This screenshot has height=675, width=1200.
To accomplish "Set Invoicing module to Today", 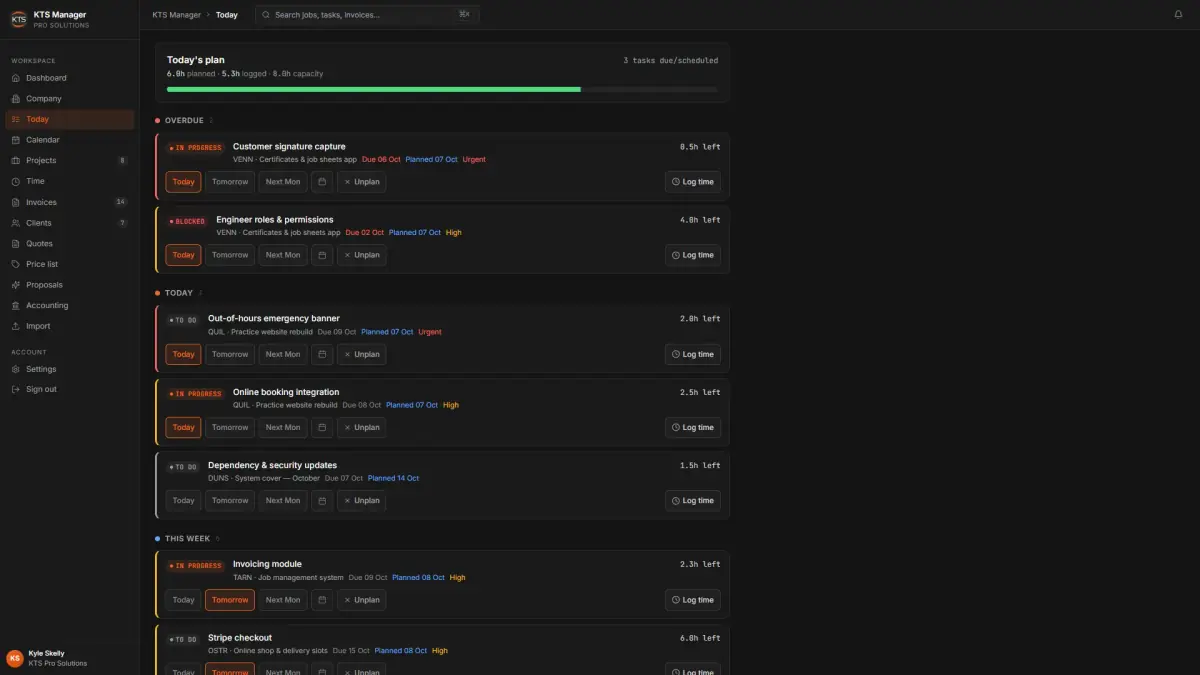I will (x=183, y=600).
